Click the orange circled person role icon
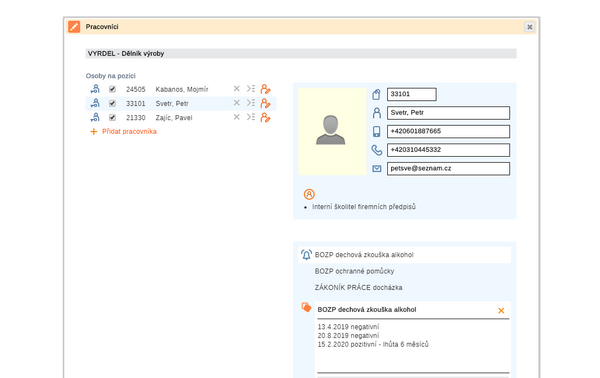 (309, 194)
